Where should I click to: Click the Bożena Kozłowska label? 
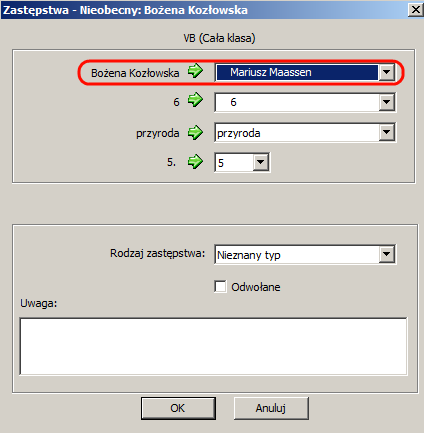point(135,73)
